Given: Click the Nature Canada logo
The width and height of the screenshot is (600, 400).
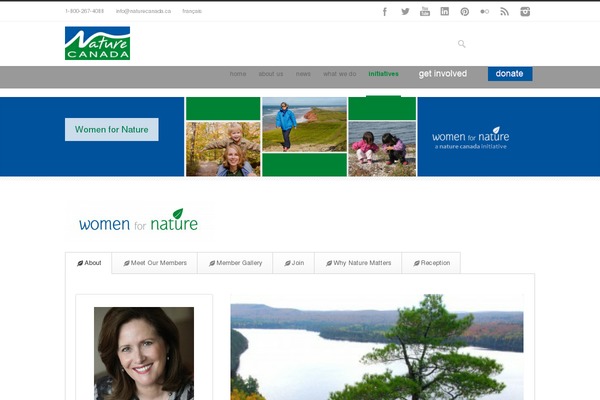Looking at the screenshot, I should point(98,43).
